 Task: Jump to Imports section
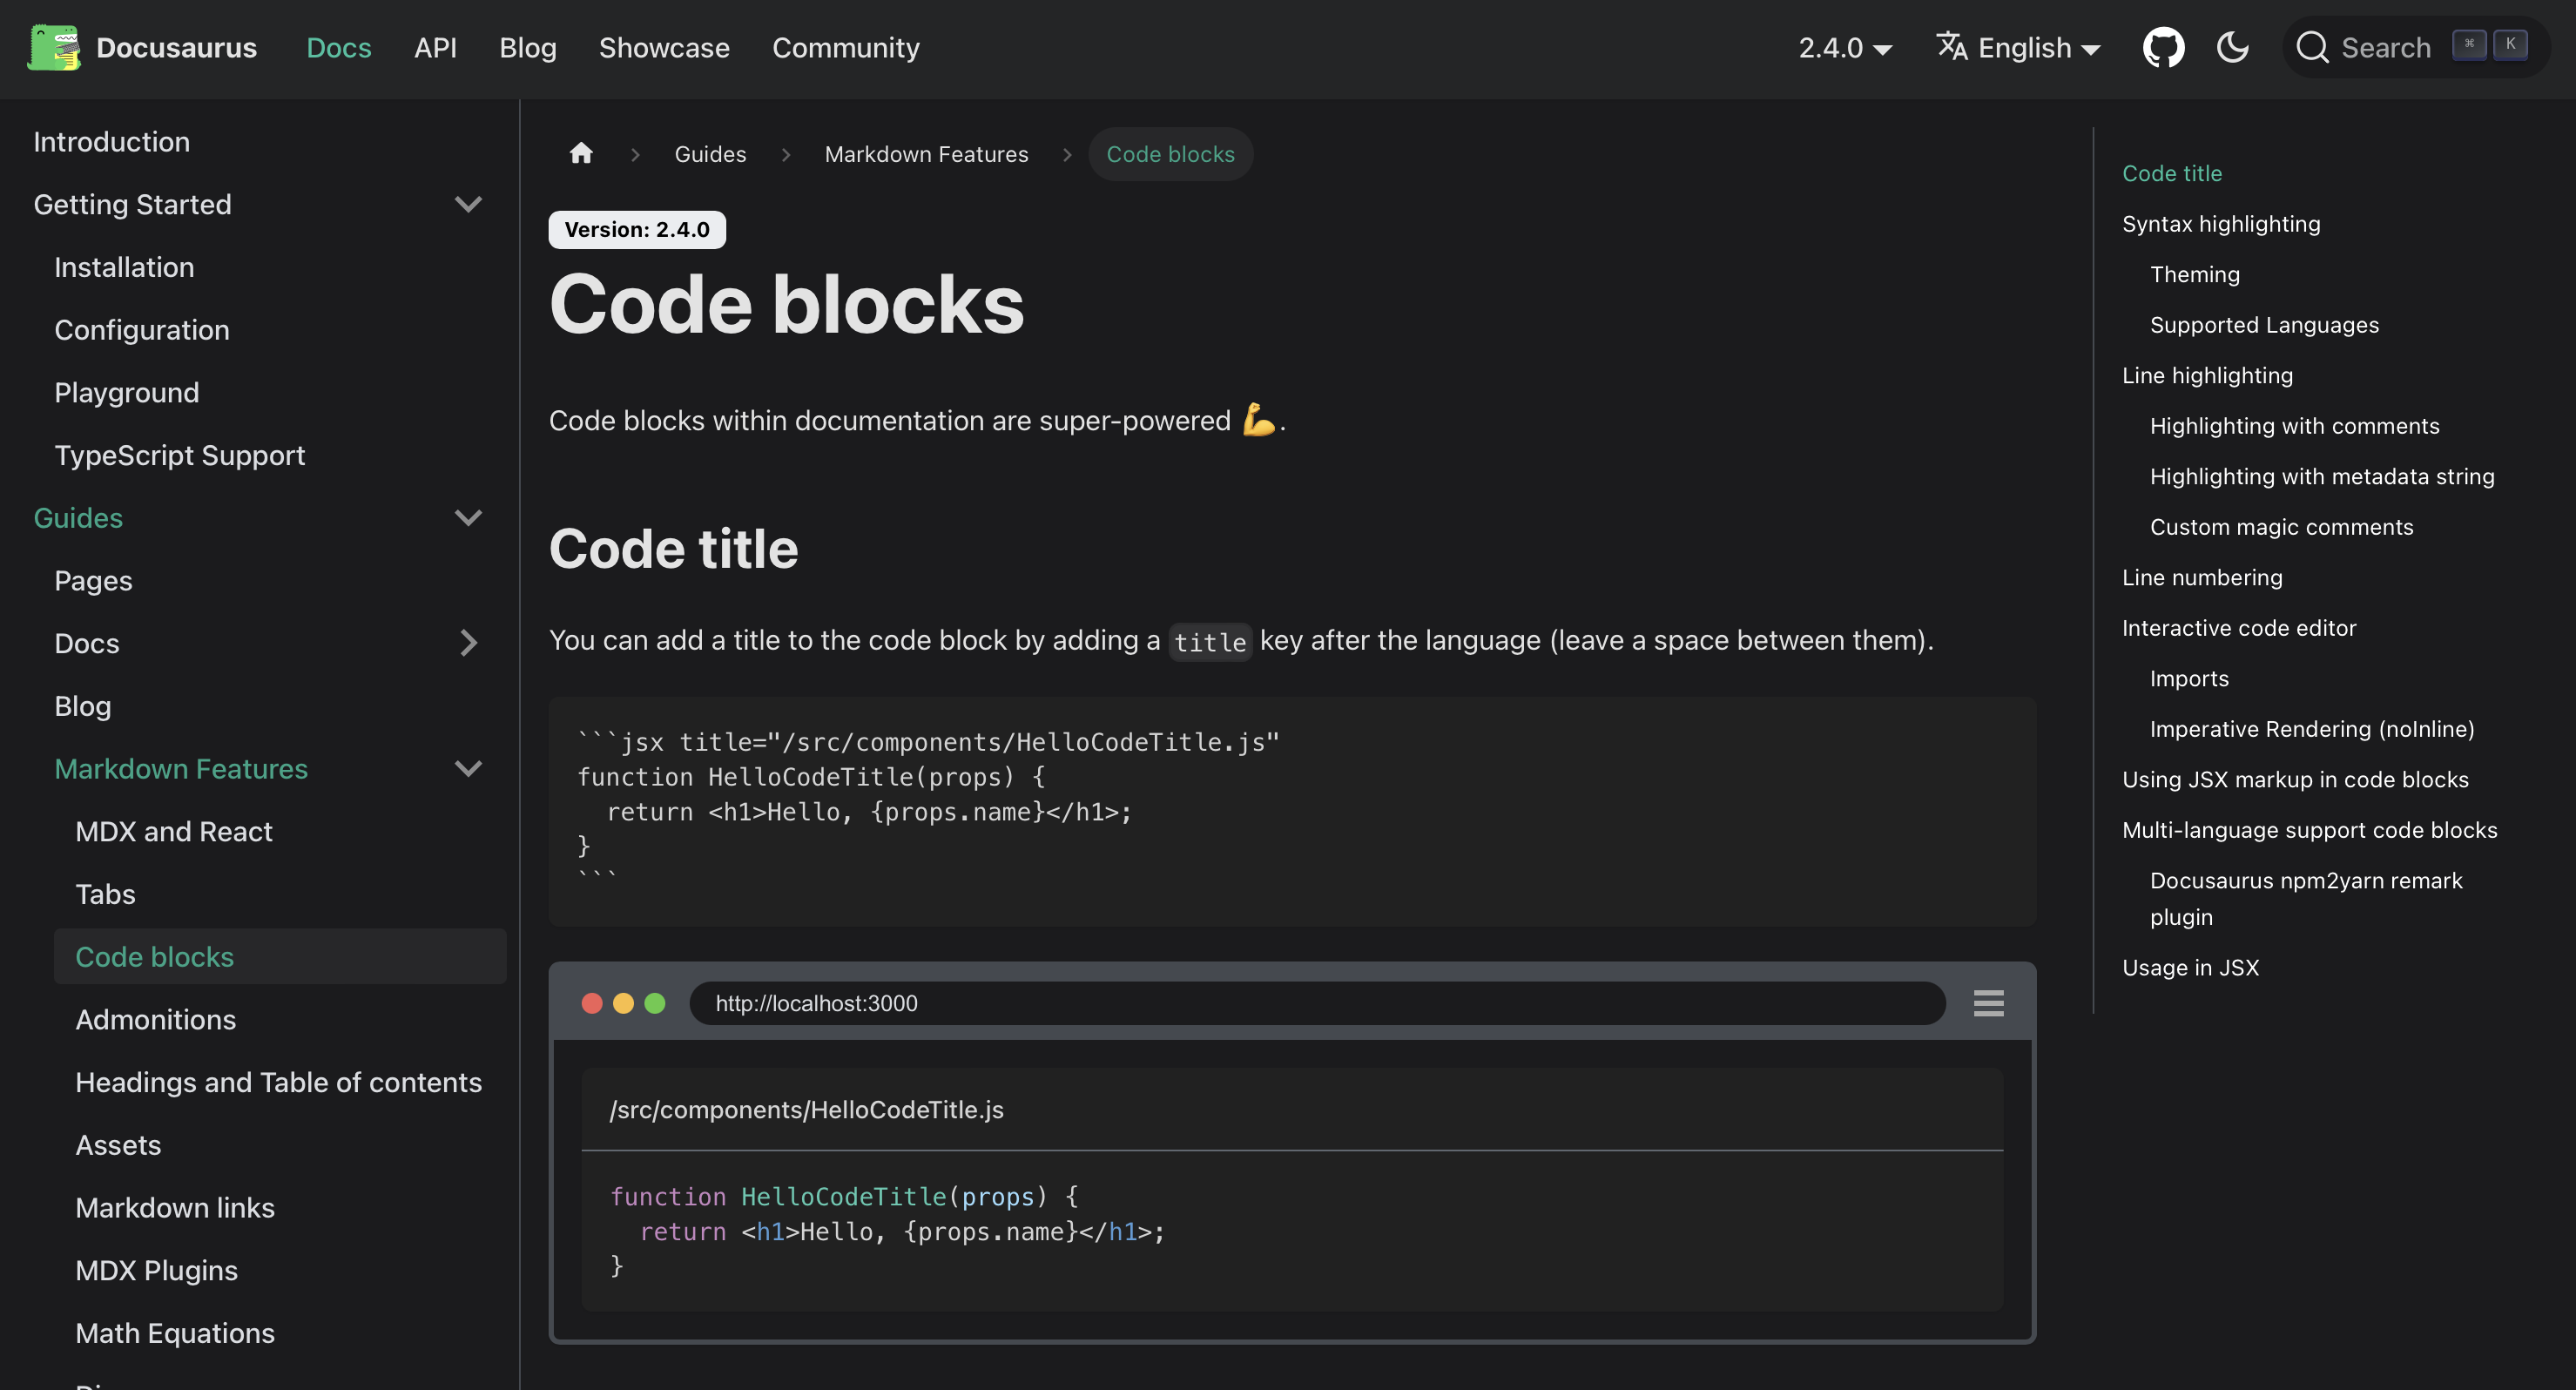(x=2189, y=678)
